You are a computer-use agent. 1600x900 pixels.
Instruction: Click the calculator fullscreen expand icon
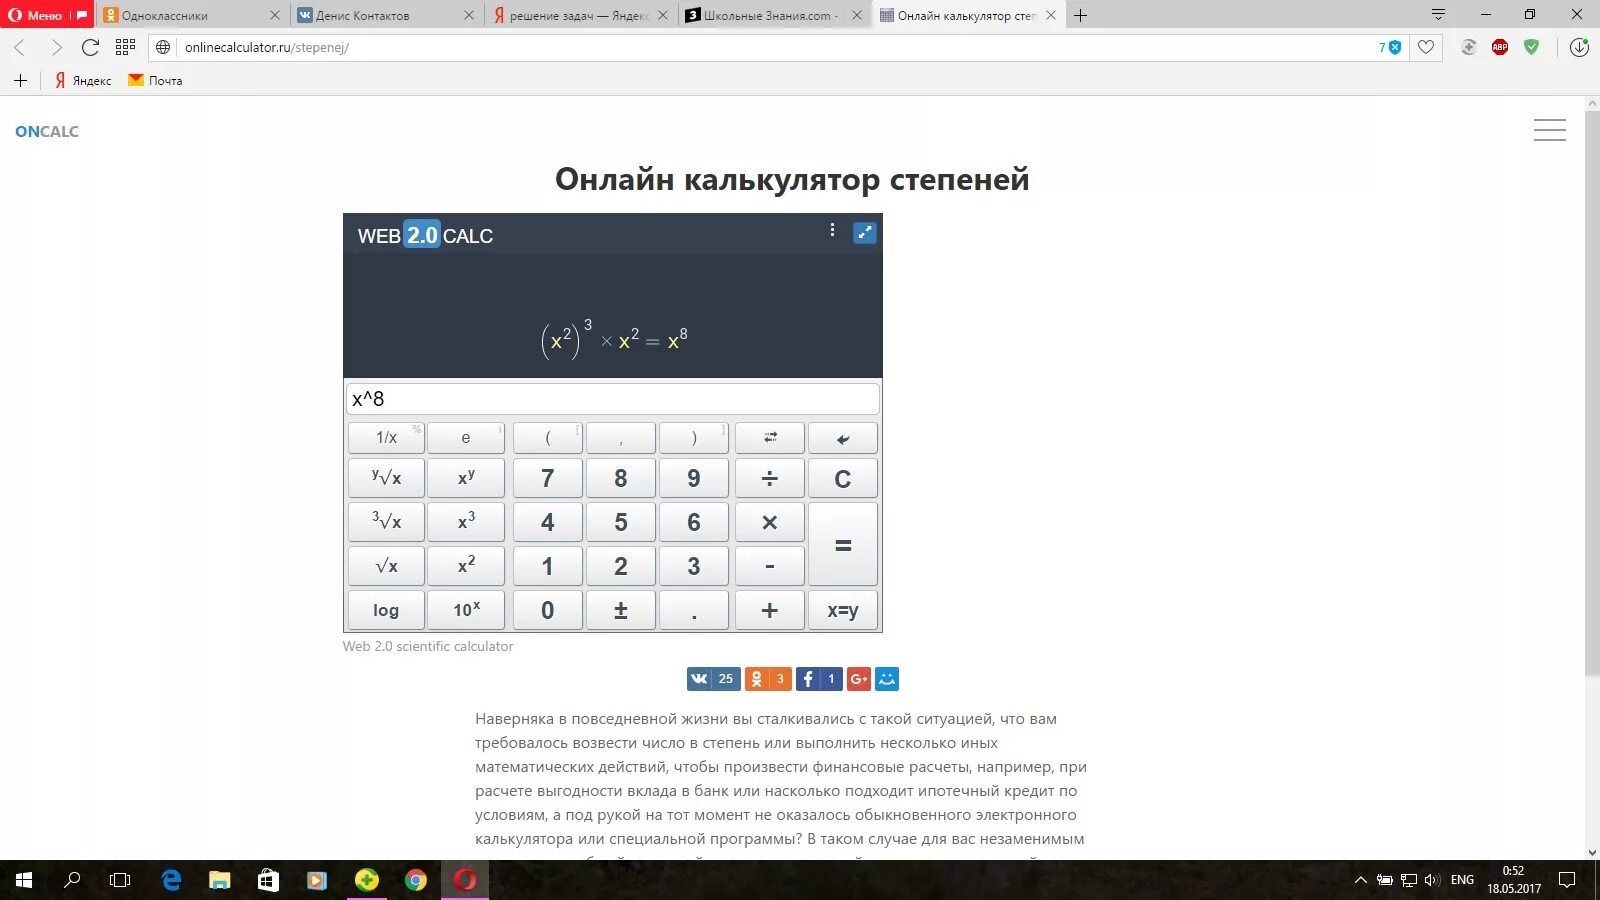864,233
